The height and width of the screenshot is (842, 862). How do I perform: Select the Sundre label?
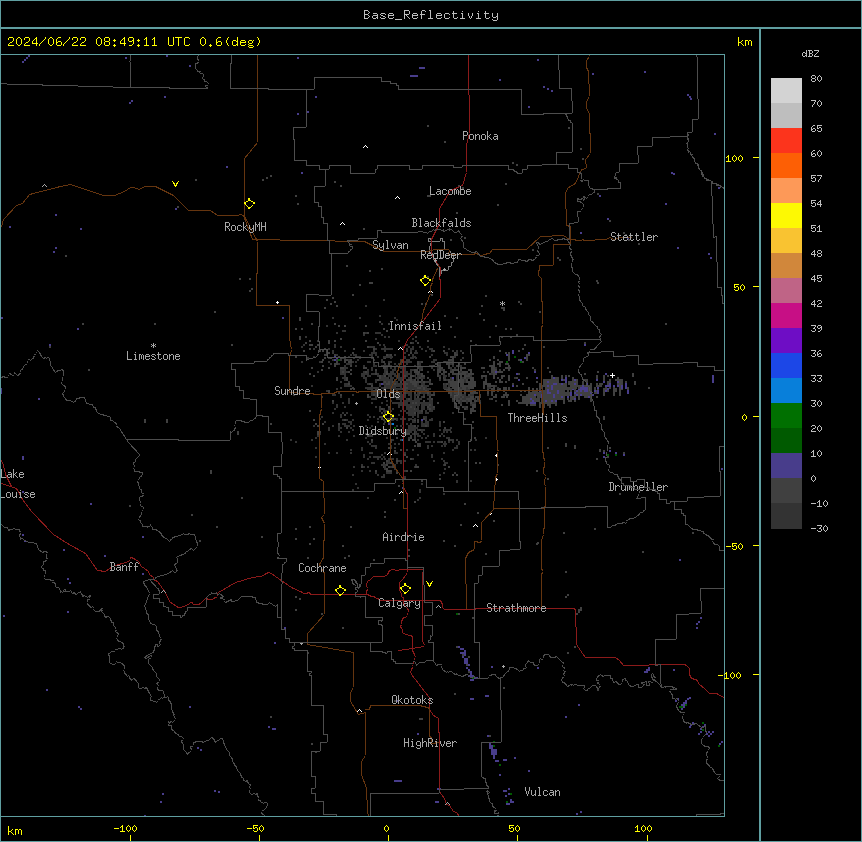tap(292, 391)
